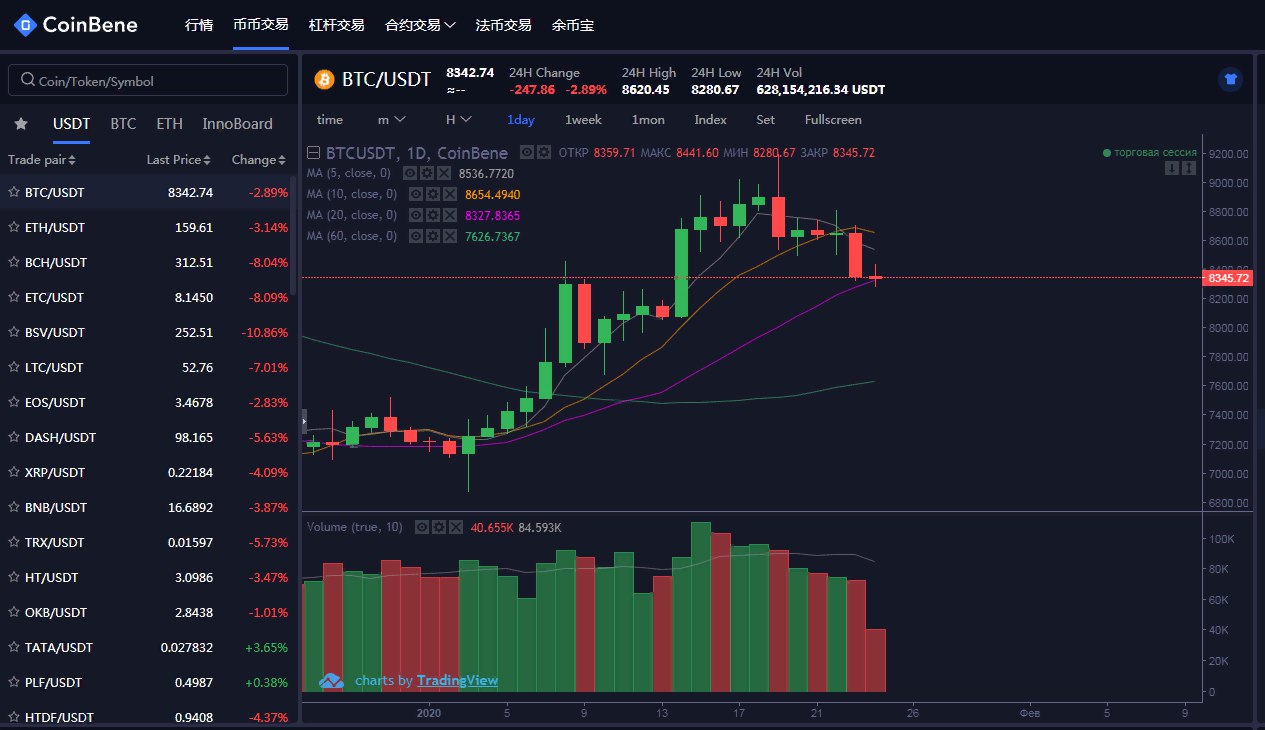
Task: Switch to the InnoBoard tab
Action: [237, 124]
